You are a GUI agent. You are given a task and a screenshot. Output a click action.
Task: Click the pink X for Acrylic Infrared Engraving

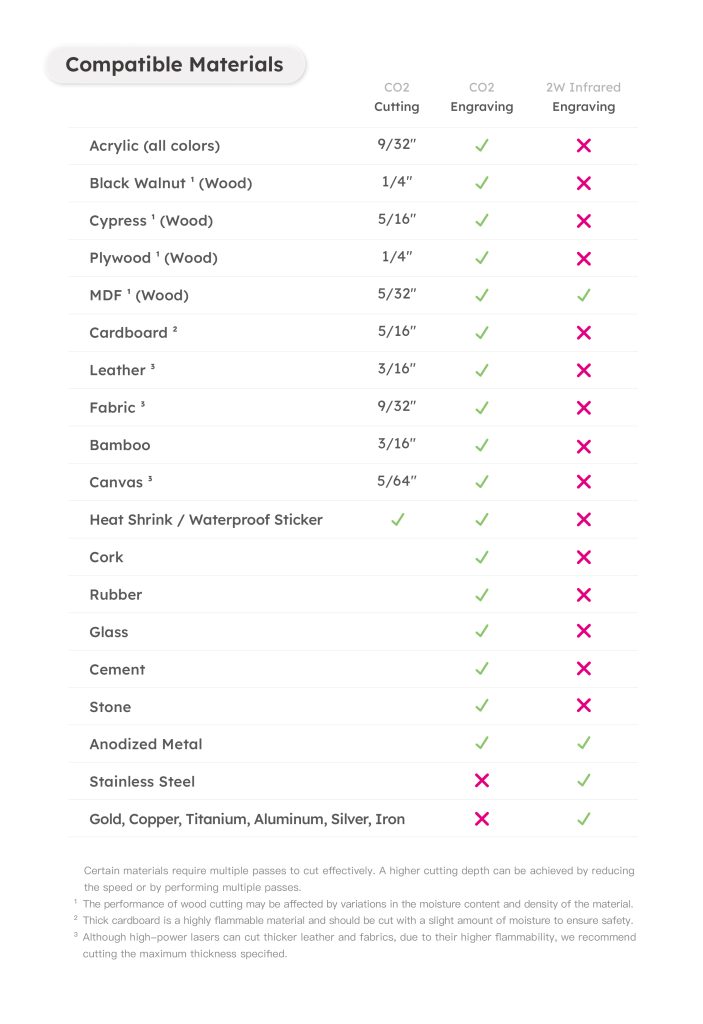click(x=583, y=145)
